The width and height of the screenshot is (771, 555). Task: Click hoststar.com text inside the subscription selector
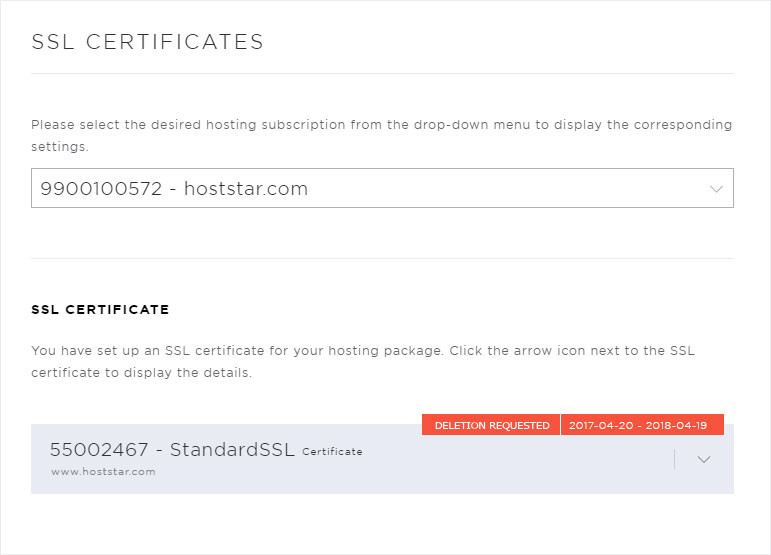coord(246,189)
